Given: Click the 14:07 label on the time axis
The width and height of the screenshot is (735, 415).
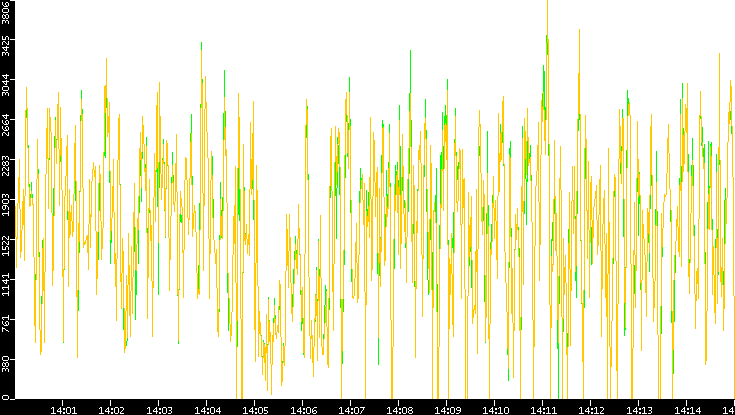Looking at the screenshot, I should pyautogui.click(x=351, y=409).
